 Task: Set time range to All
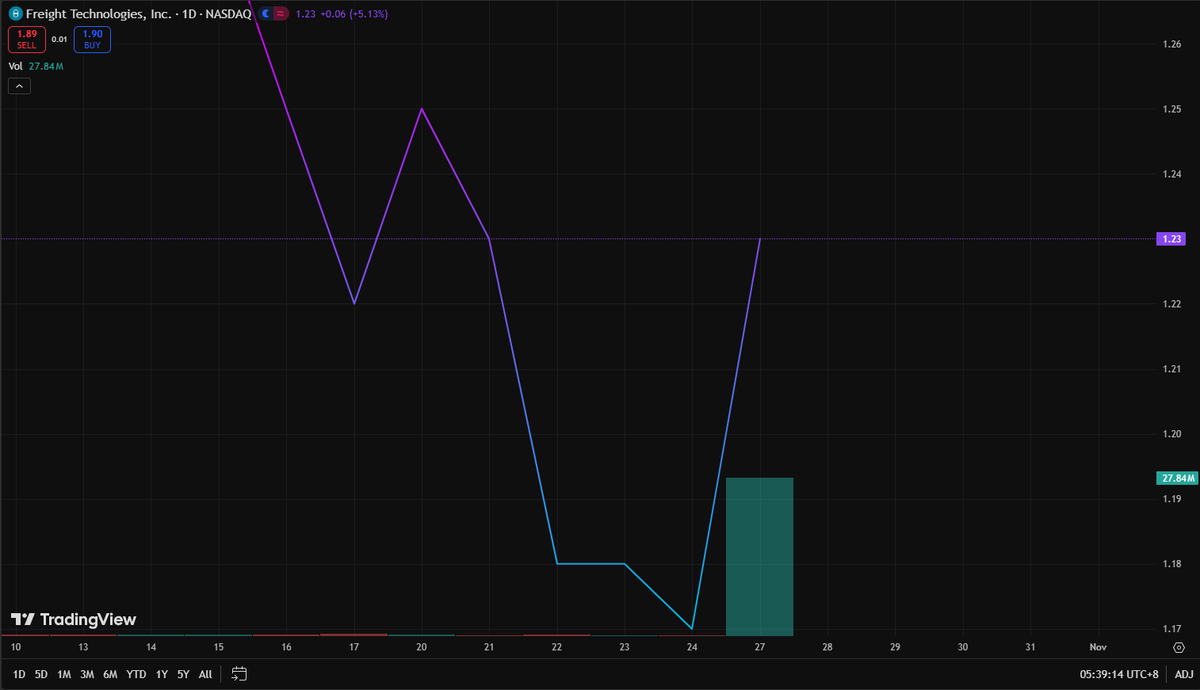pyautogui.click(x=205, y=674)
